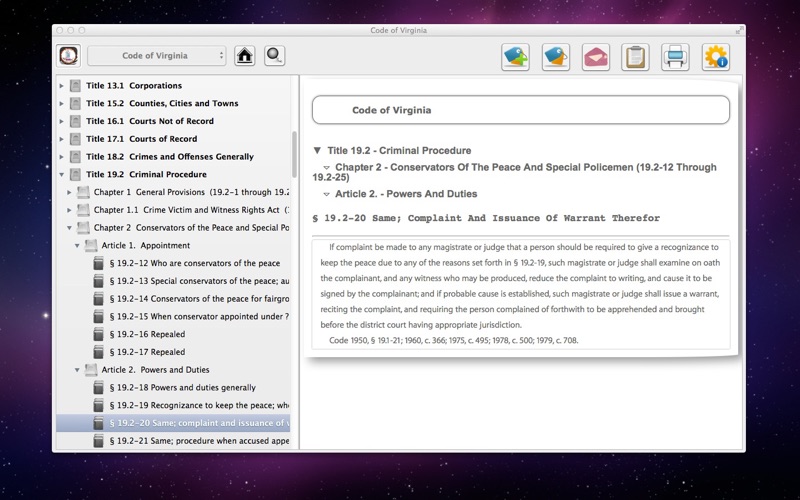Click book icon beside Title 15.2 Counties

click(x=75, y=104)
